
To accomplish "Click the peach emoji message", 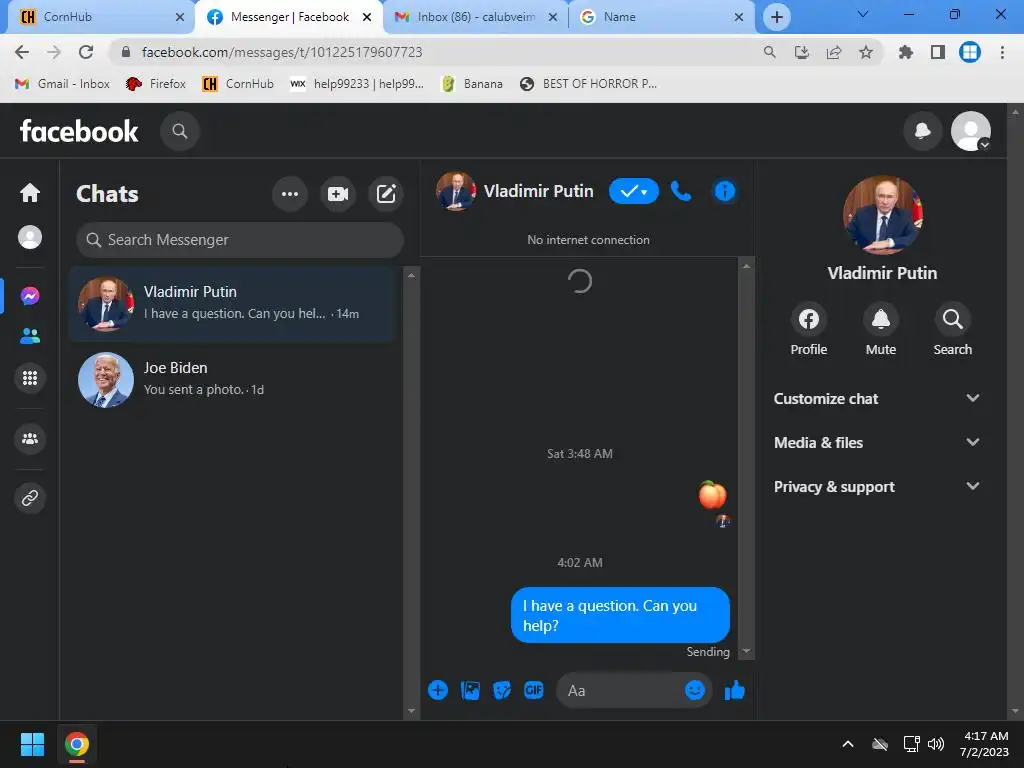I will pyautogui.click(x=712, y=494).
